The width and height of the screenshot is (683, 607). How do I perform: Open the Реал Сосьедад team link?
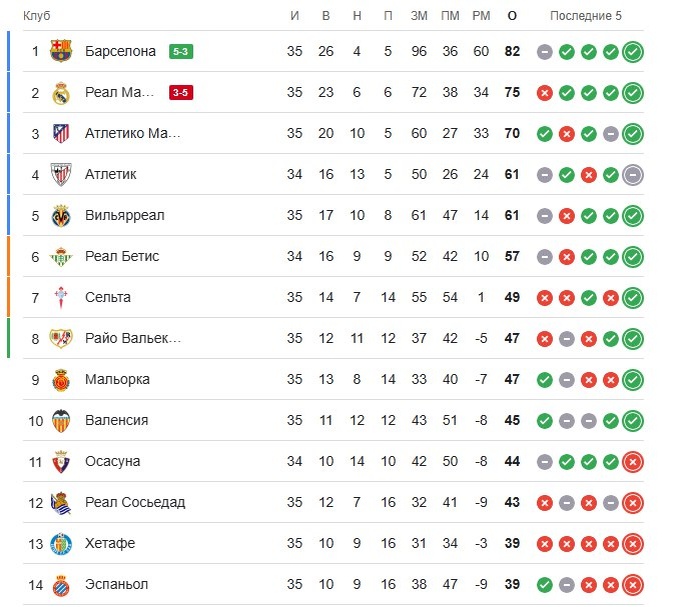coord(135,502)
